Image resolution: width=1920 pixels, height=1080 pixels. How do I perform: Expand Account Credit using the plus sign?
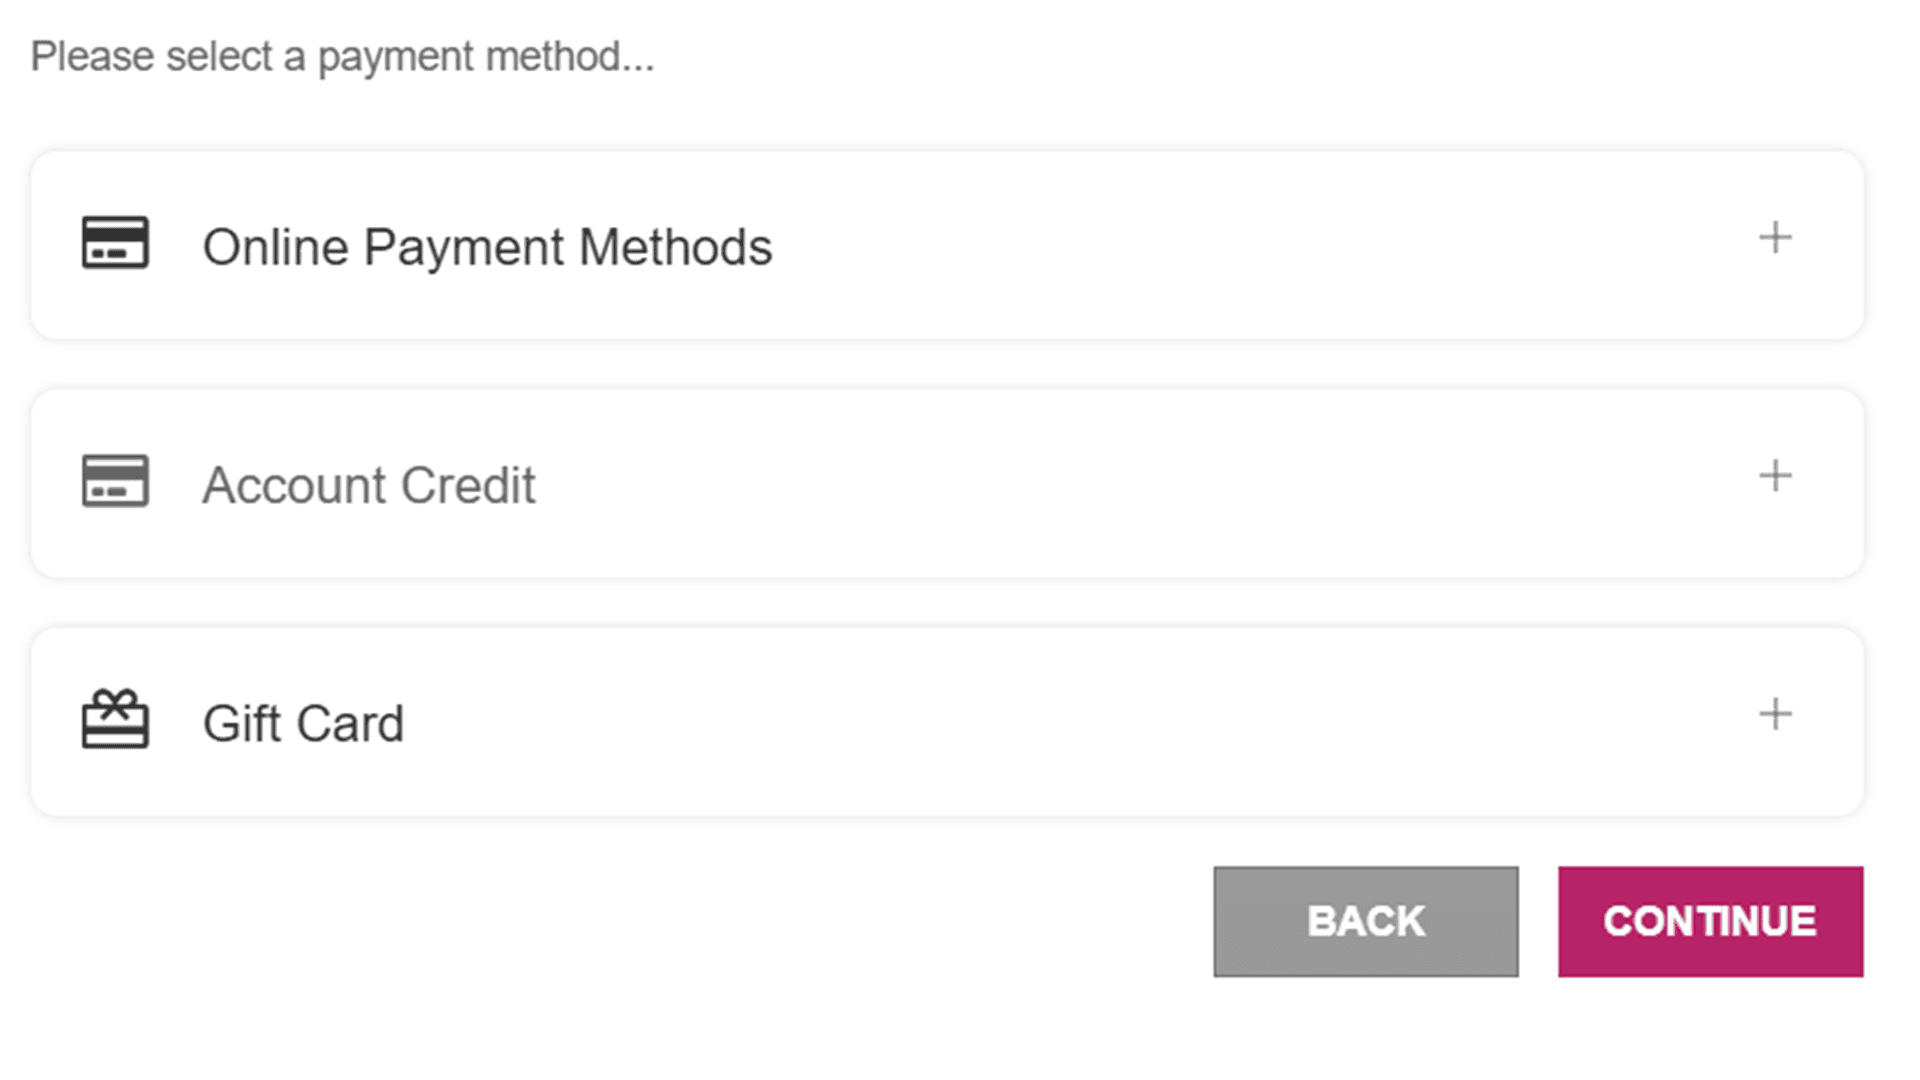point(1775,476)
